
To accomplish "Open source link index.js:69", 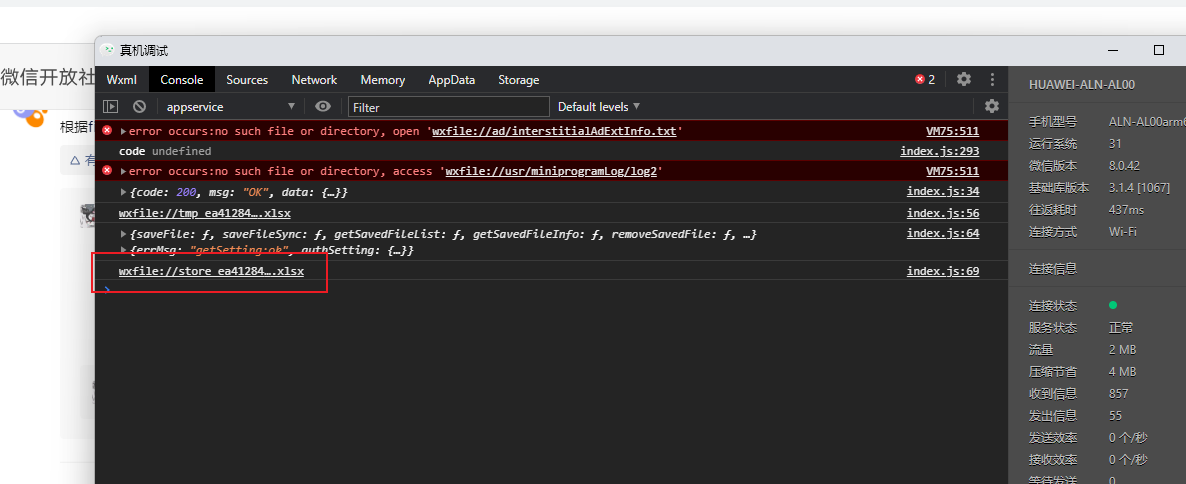I will coord(943,271).
